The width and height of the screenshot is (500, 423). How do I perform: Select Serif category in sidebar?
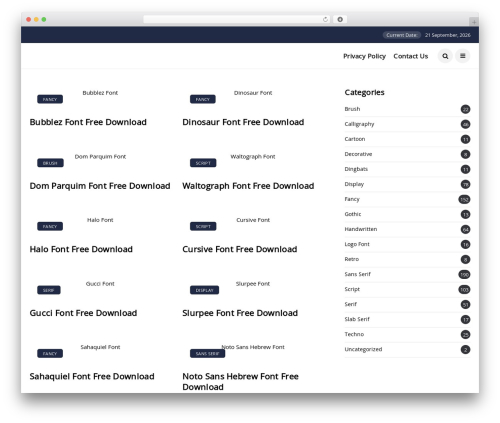click(350, 304)
